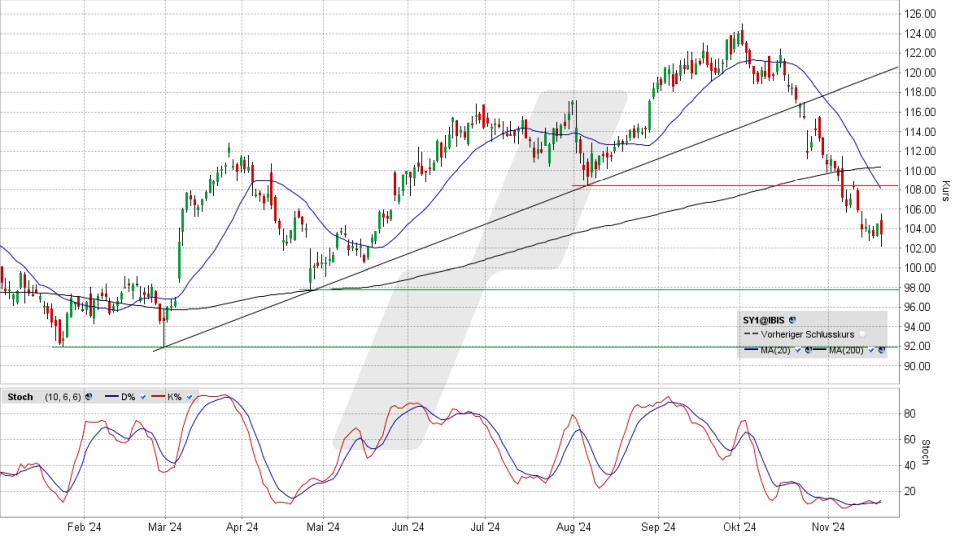Viewport: 960px width, 540px height.
Task: Select the Stoch parameters (10, 6, 6)
Action: 63,397
